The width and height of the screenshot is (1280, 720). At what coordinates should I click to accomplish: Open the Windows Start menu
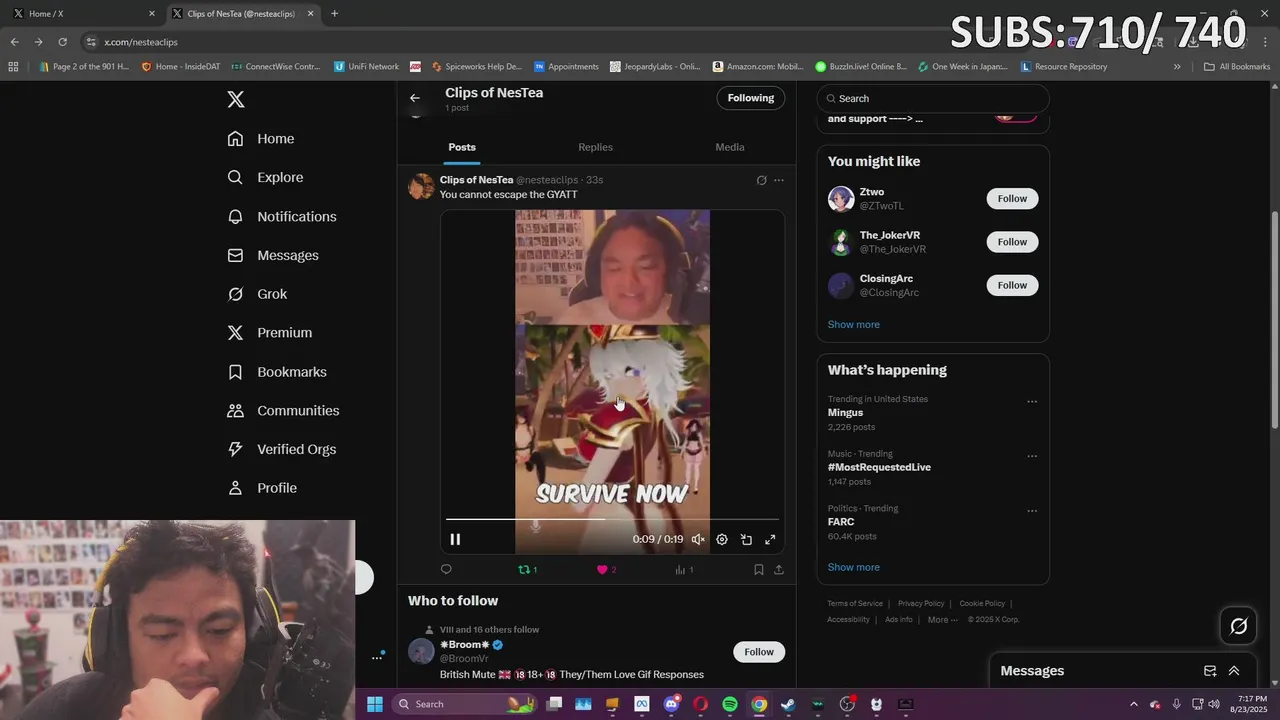375,704
